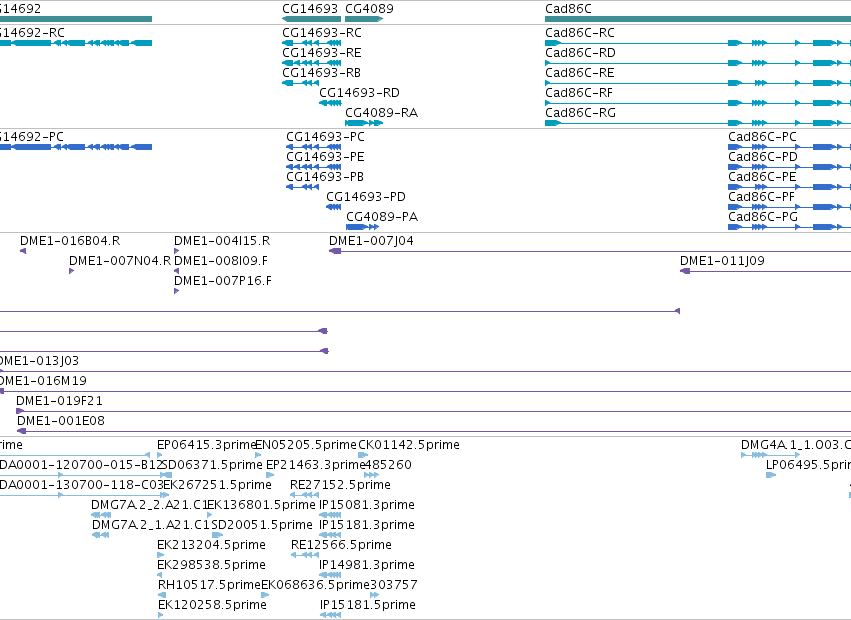
Task: Click the DME1-008I09.F clone label
Action: 221,261
